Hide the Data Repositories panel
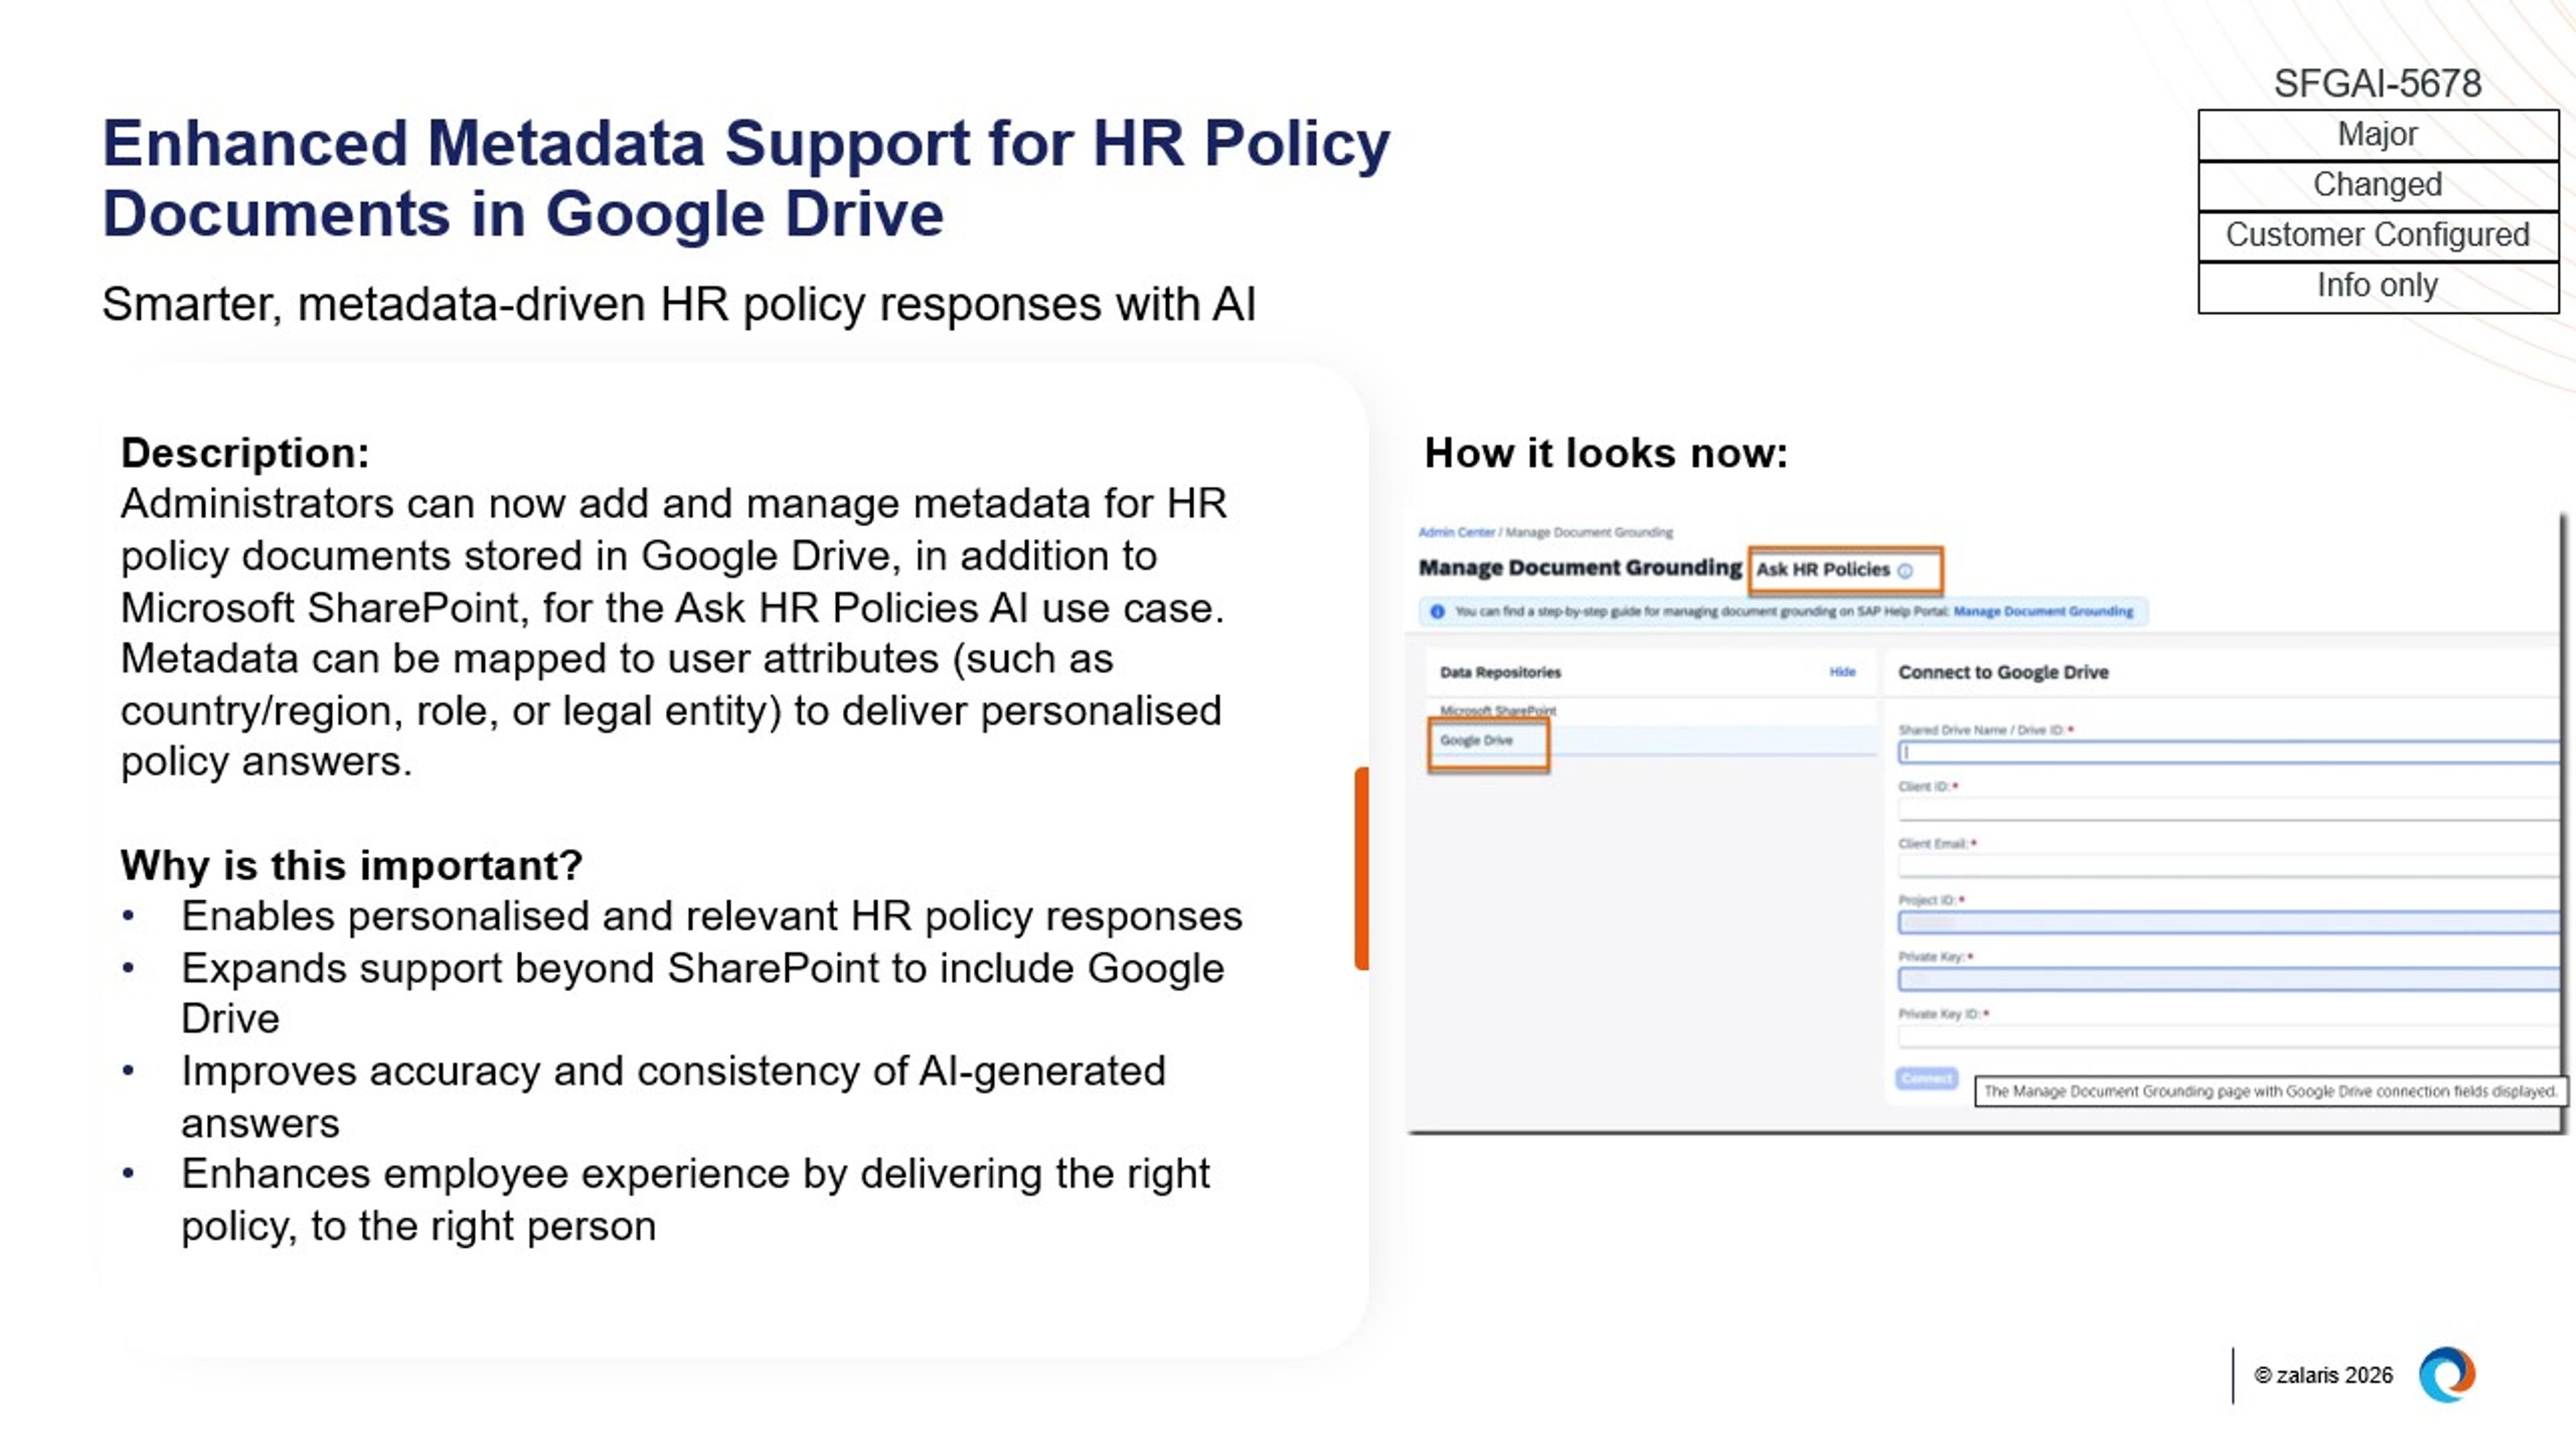Viewport: 2576px width, 1449px height. [x=1842, y=672]
